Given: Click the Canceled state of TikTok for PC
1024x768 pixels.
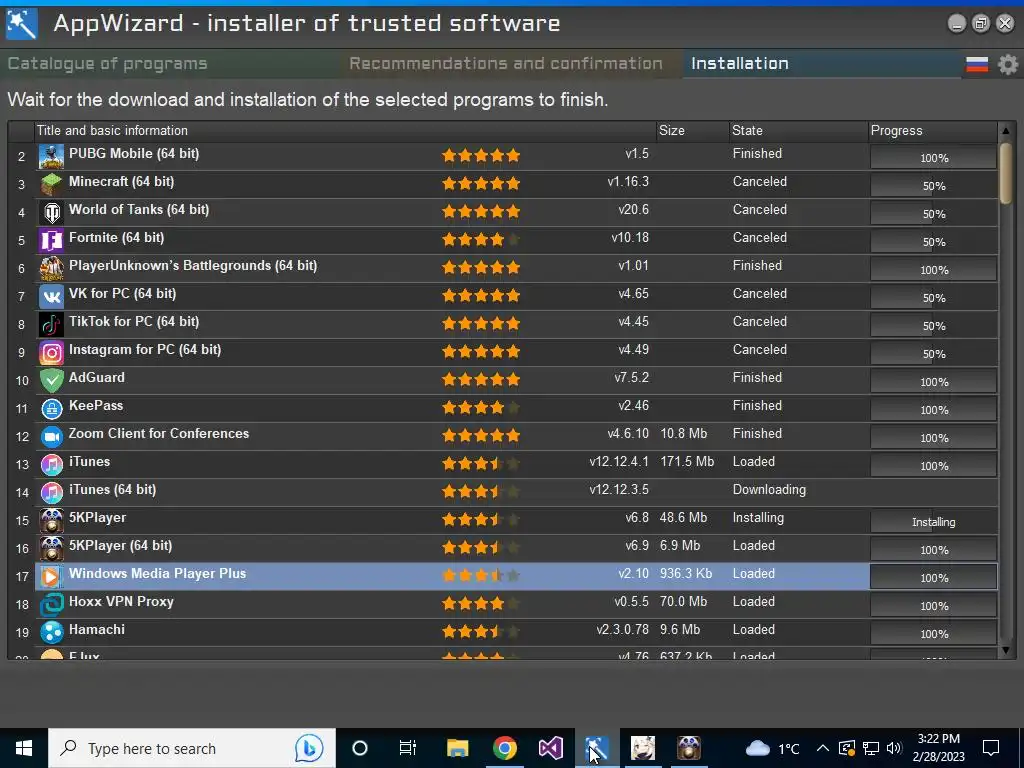Looking at the screenshot, I should coord(760,322).
